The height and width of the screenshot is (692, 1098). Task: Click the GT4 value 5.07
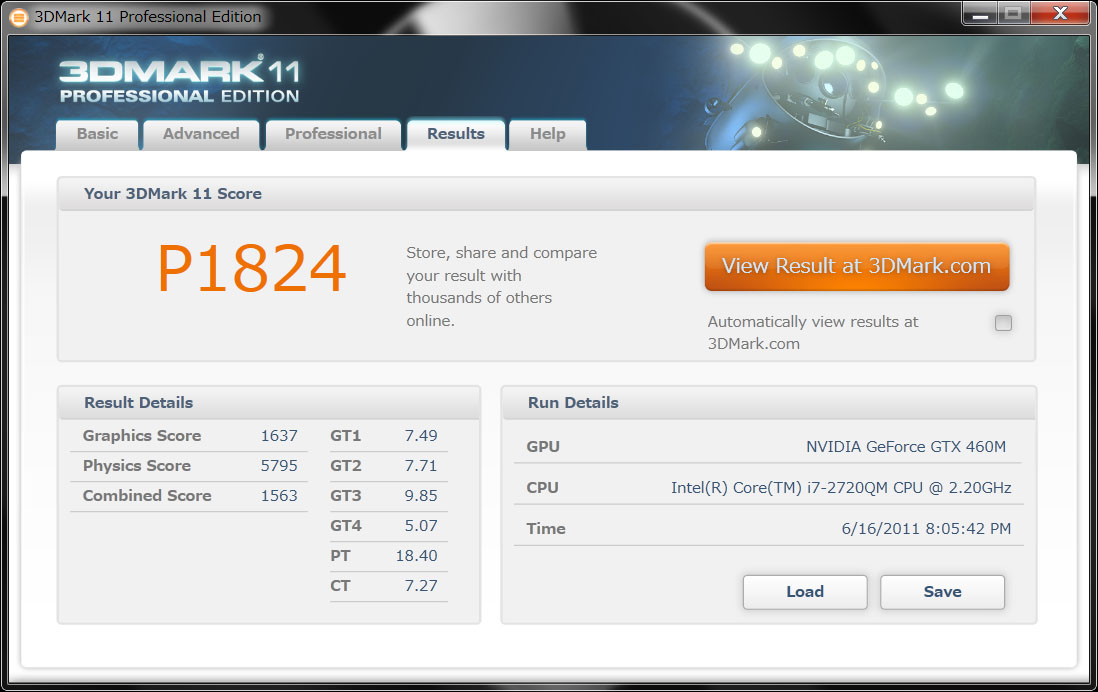(x=421, y=526)
